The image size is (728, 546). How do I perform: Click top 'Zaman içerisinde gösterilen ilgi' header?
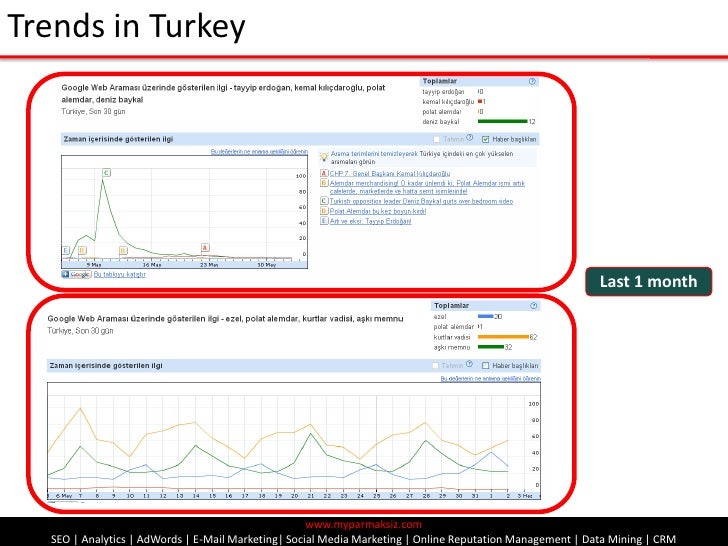(118, 139)
